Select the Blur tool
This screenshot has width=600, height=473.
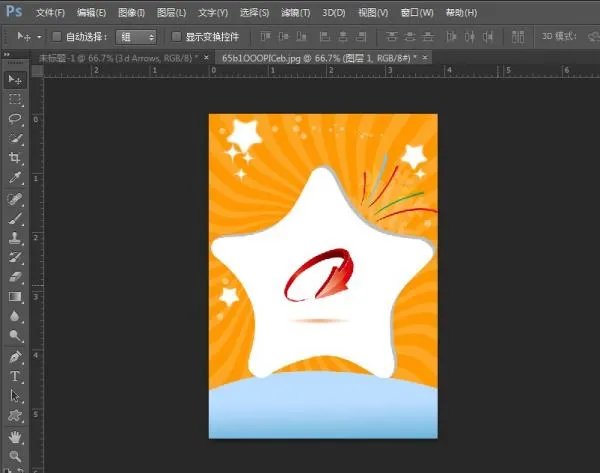tap(15, 316)
